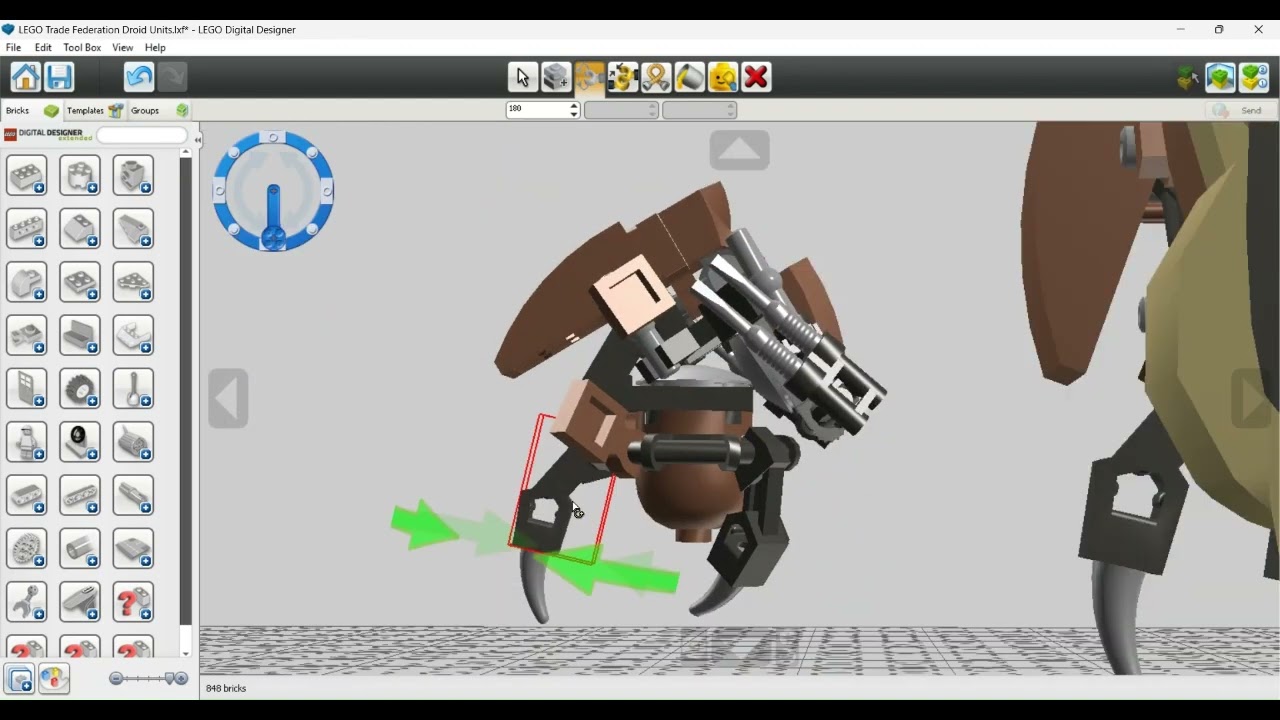Expand the flat plates category
Image resolution: width=1280 pixels, height=720 pixels.
(x=80, y=282)
